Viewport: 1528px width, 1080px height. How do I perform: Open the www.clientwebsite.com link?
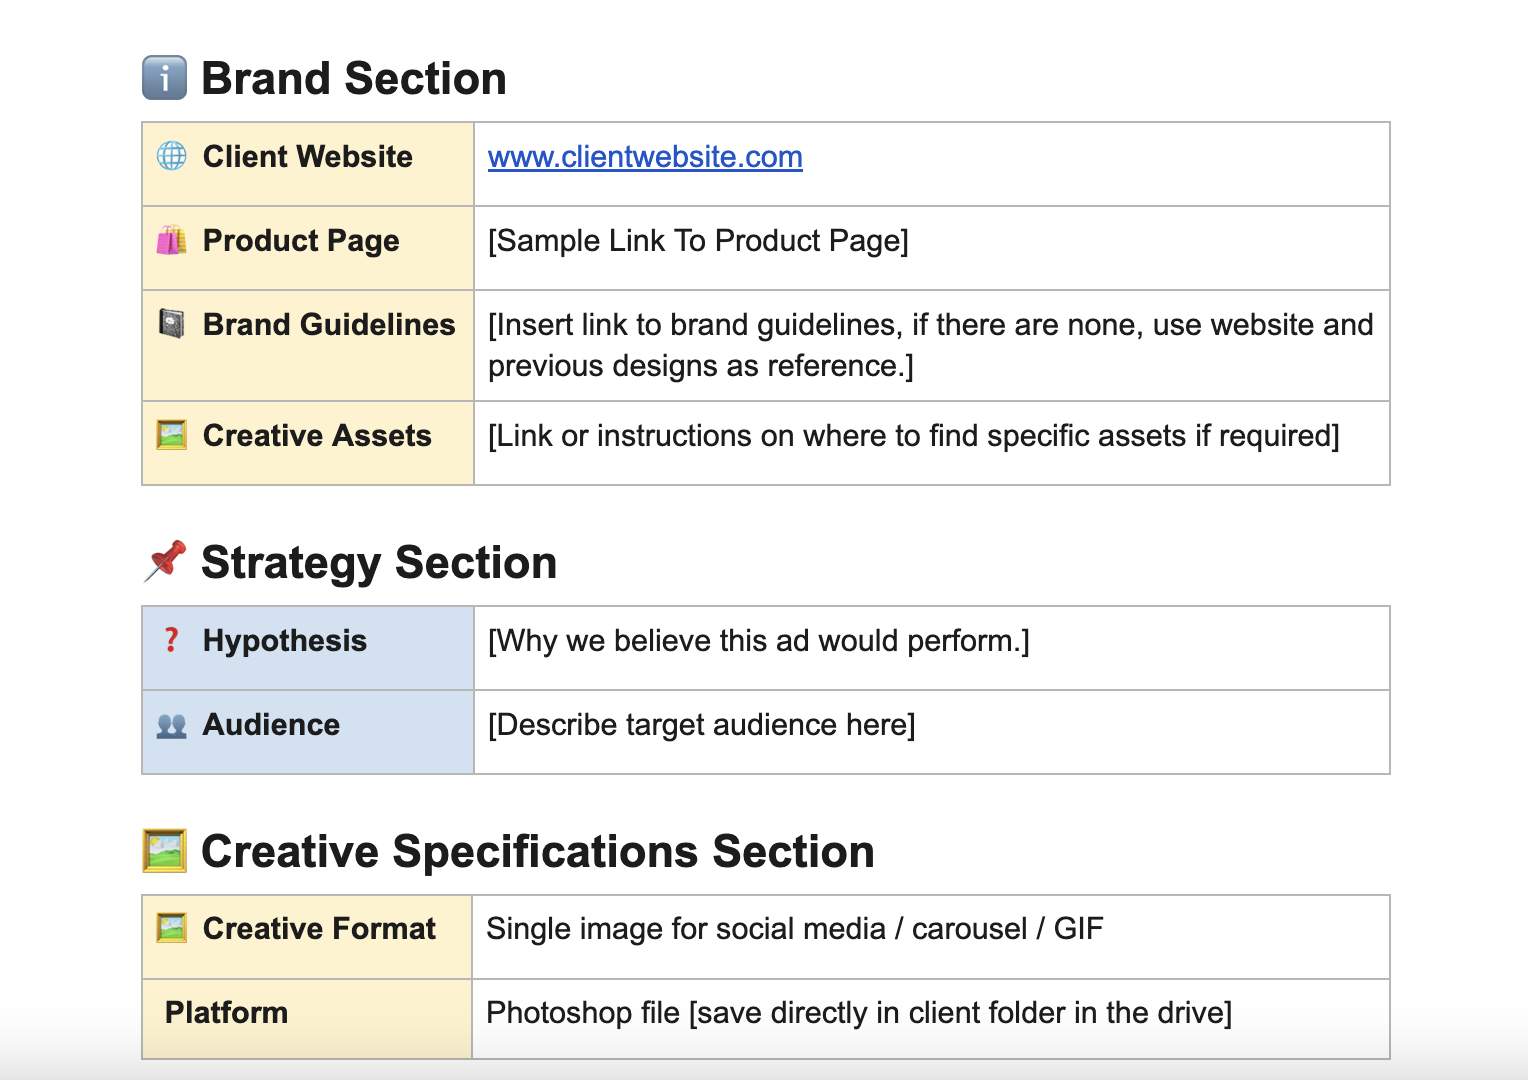tap(645, 157)
